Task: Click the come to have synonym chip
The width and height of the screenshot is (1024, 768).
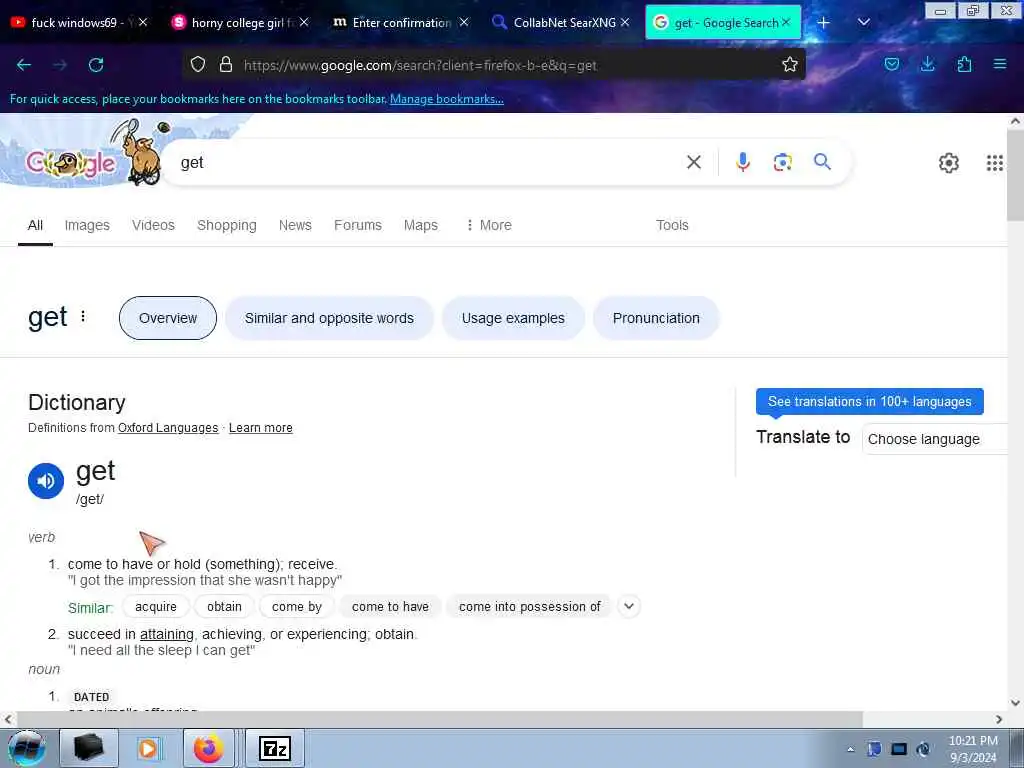Action: pos(390,607)
